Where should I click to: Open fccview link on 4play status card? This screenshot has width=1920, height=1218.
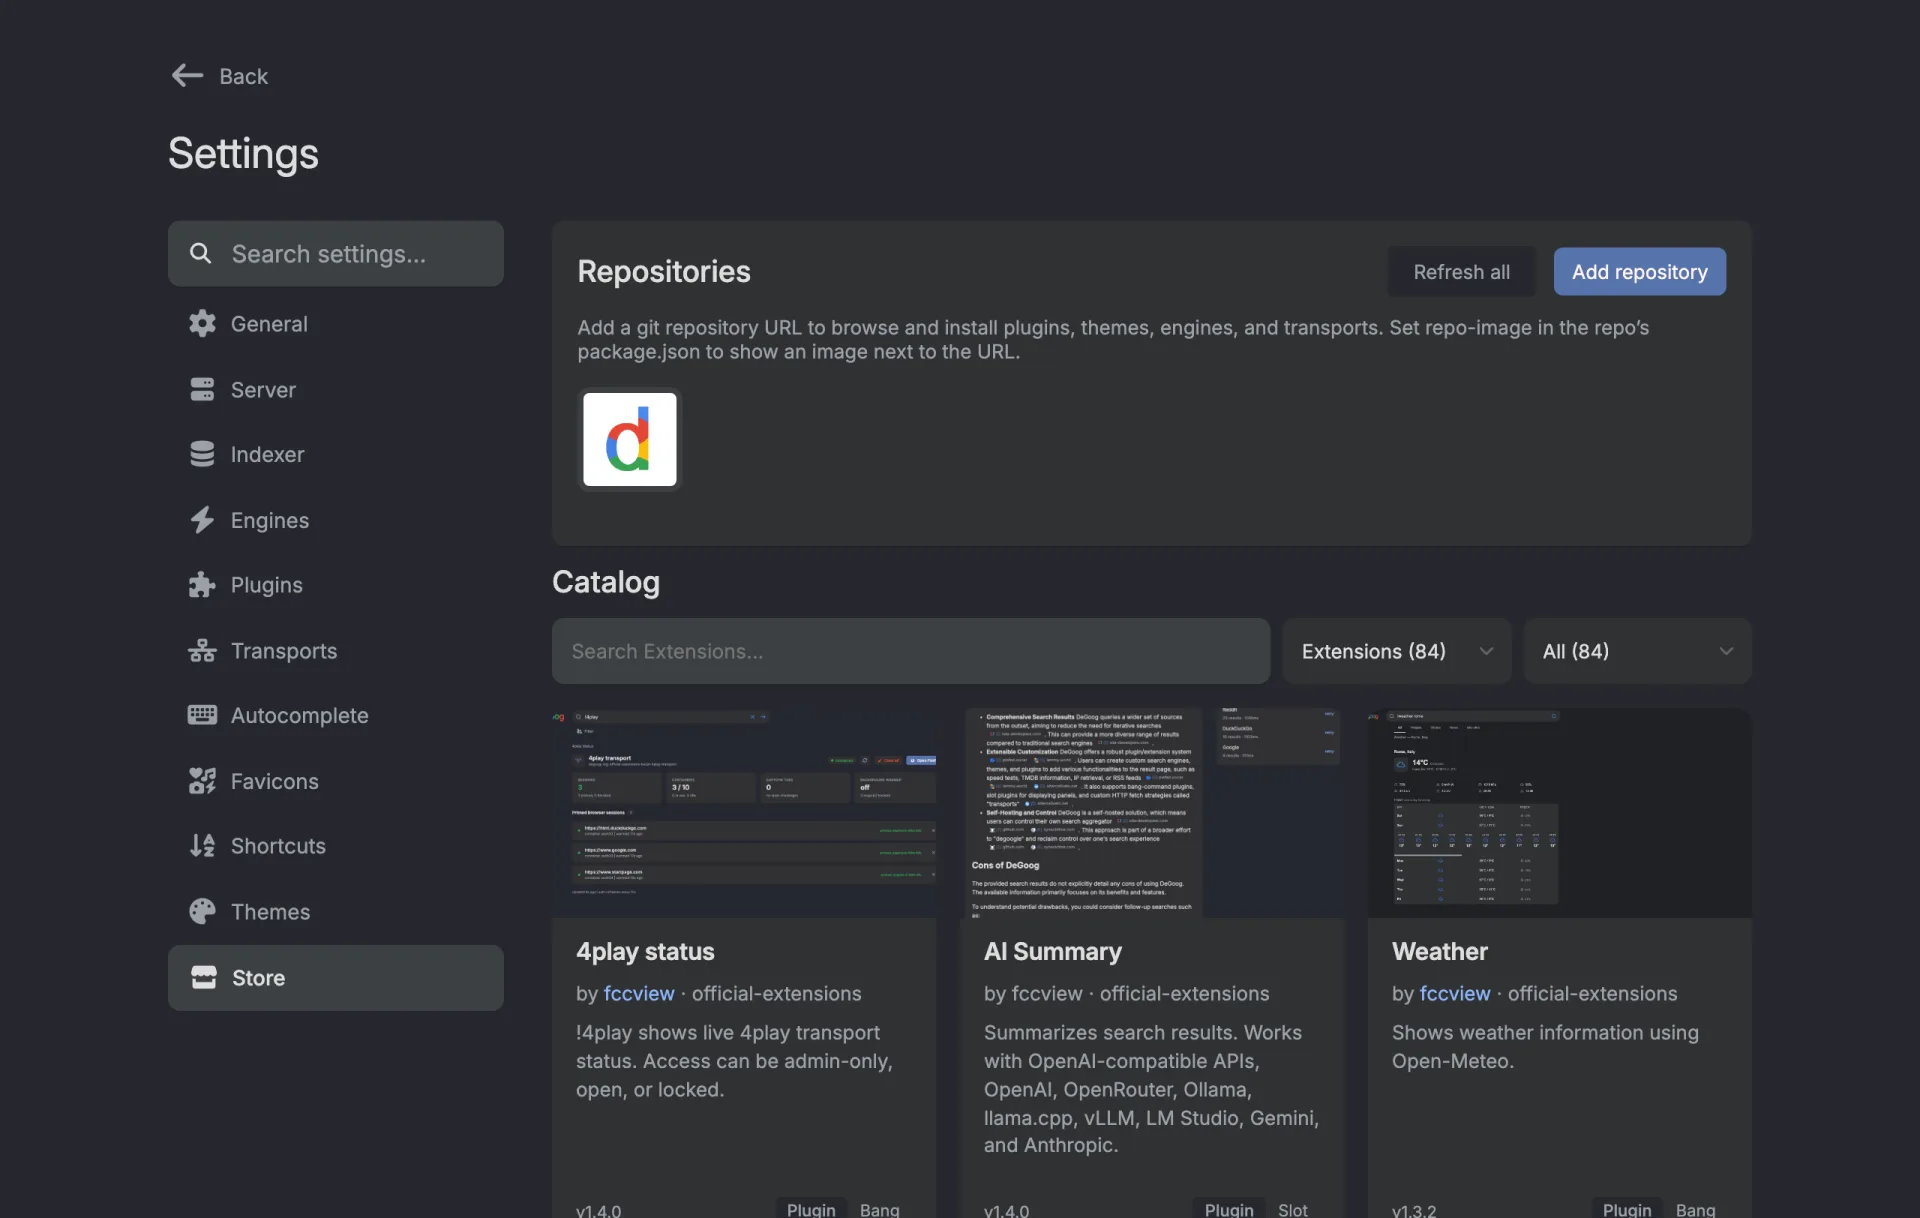639,993
